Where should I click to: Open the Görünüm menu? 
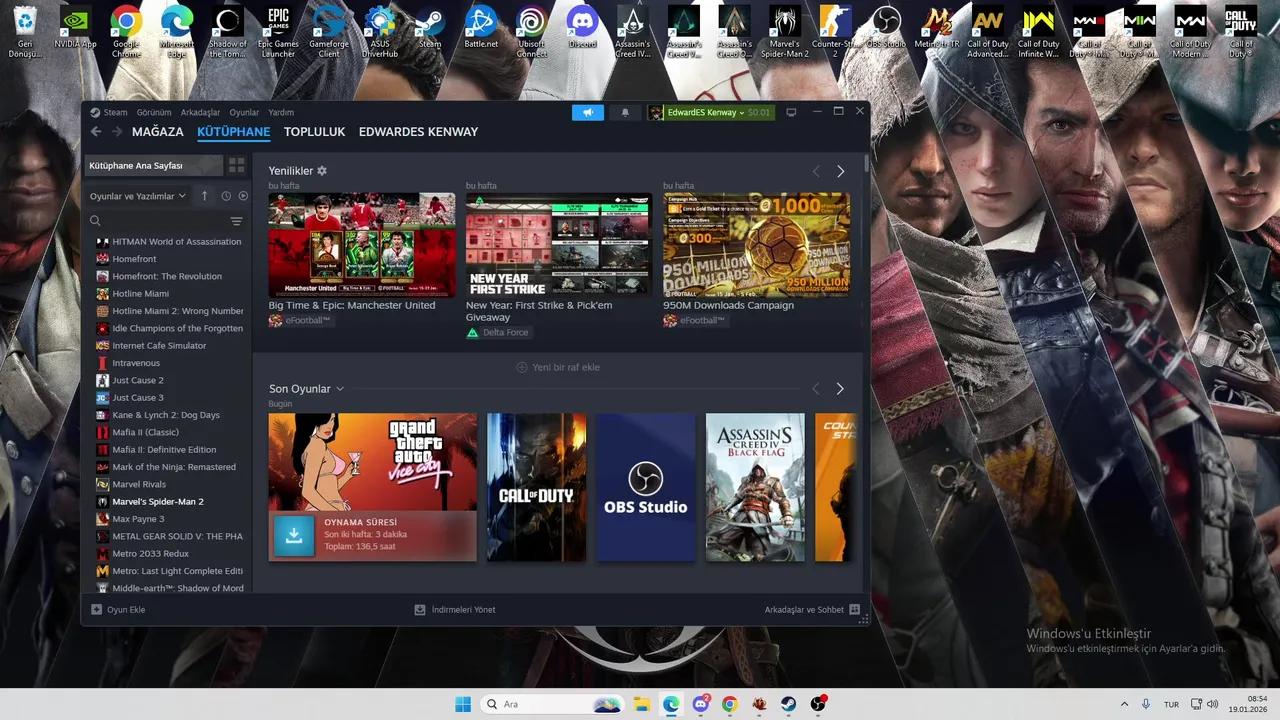click(x=154, y=112)
